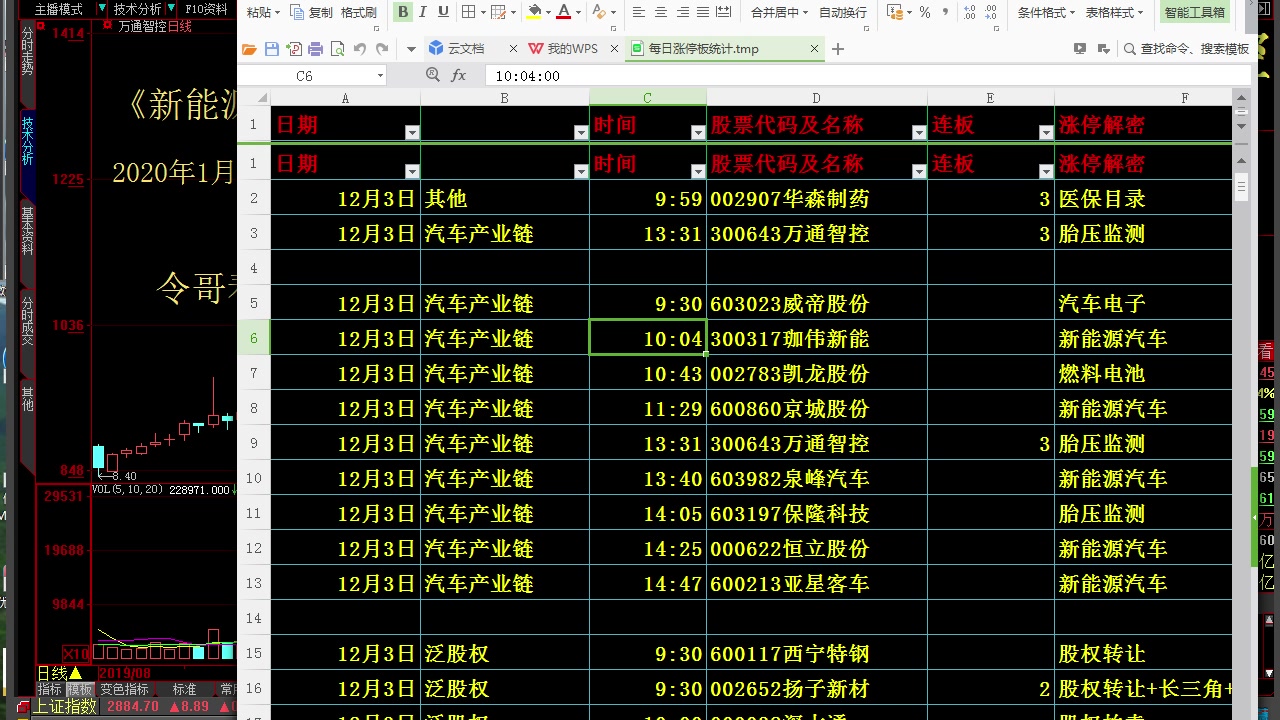
Task: Select cell 603023威帝股份
Action: click(x=816, y=303)
